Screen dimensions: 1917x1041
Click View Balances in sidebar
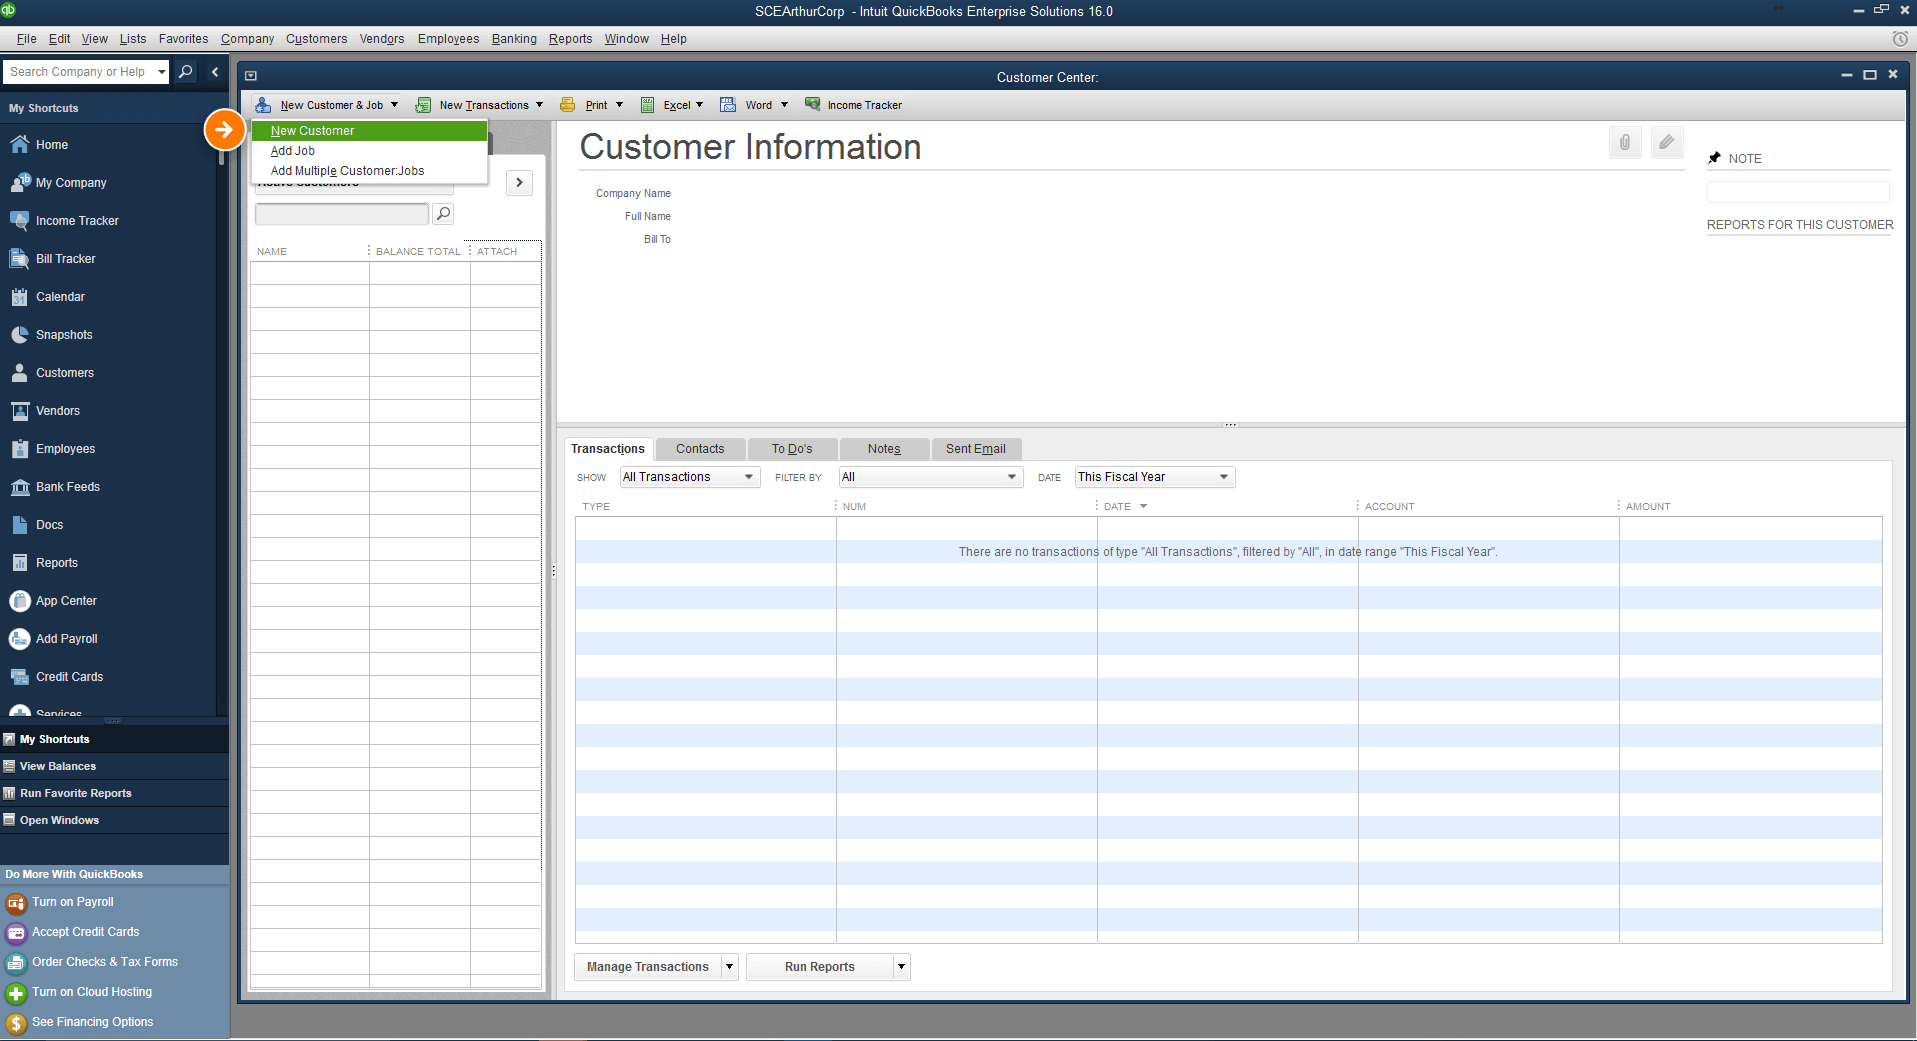pyautogui.click(x=114, y=766)
